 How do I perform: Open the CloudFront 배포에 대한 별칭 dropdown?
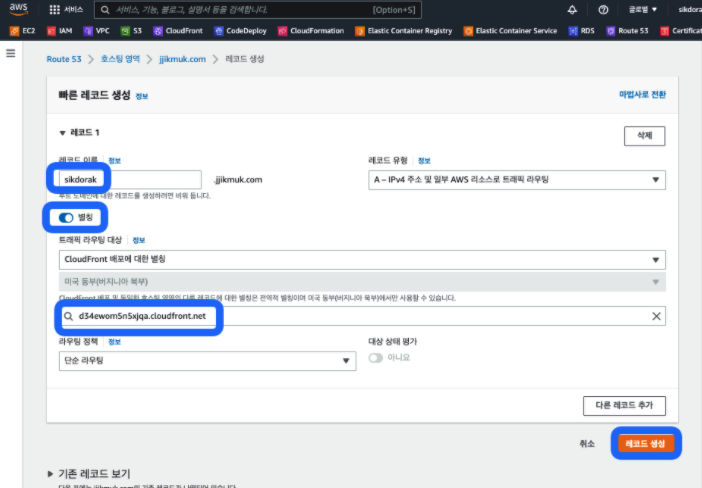tap(362, 260)
